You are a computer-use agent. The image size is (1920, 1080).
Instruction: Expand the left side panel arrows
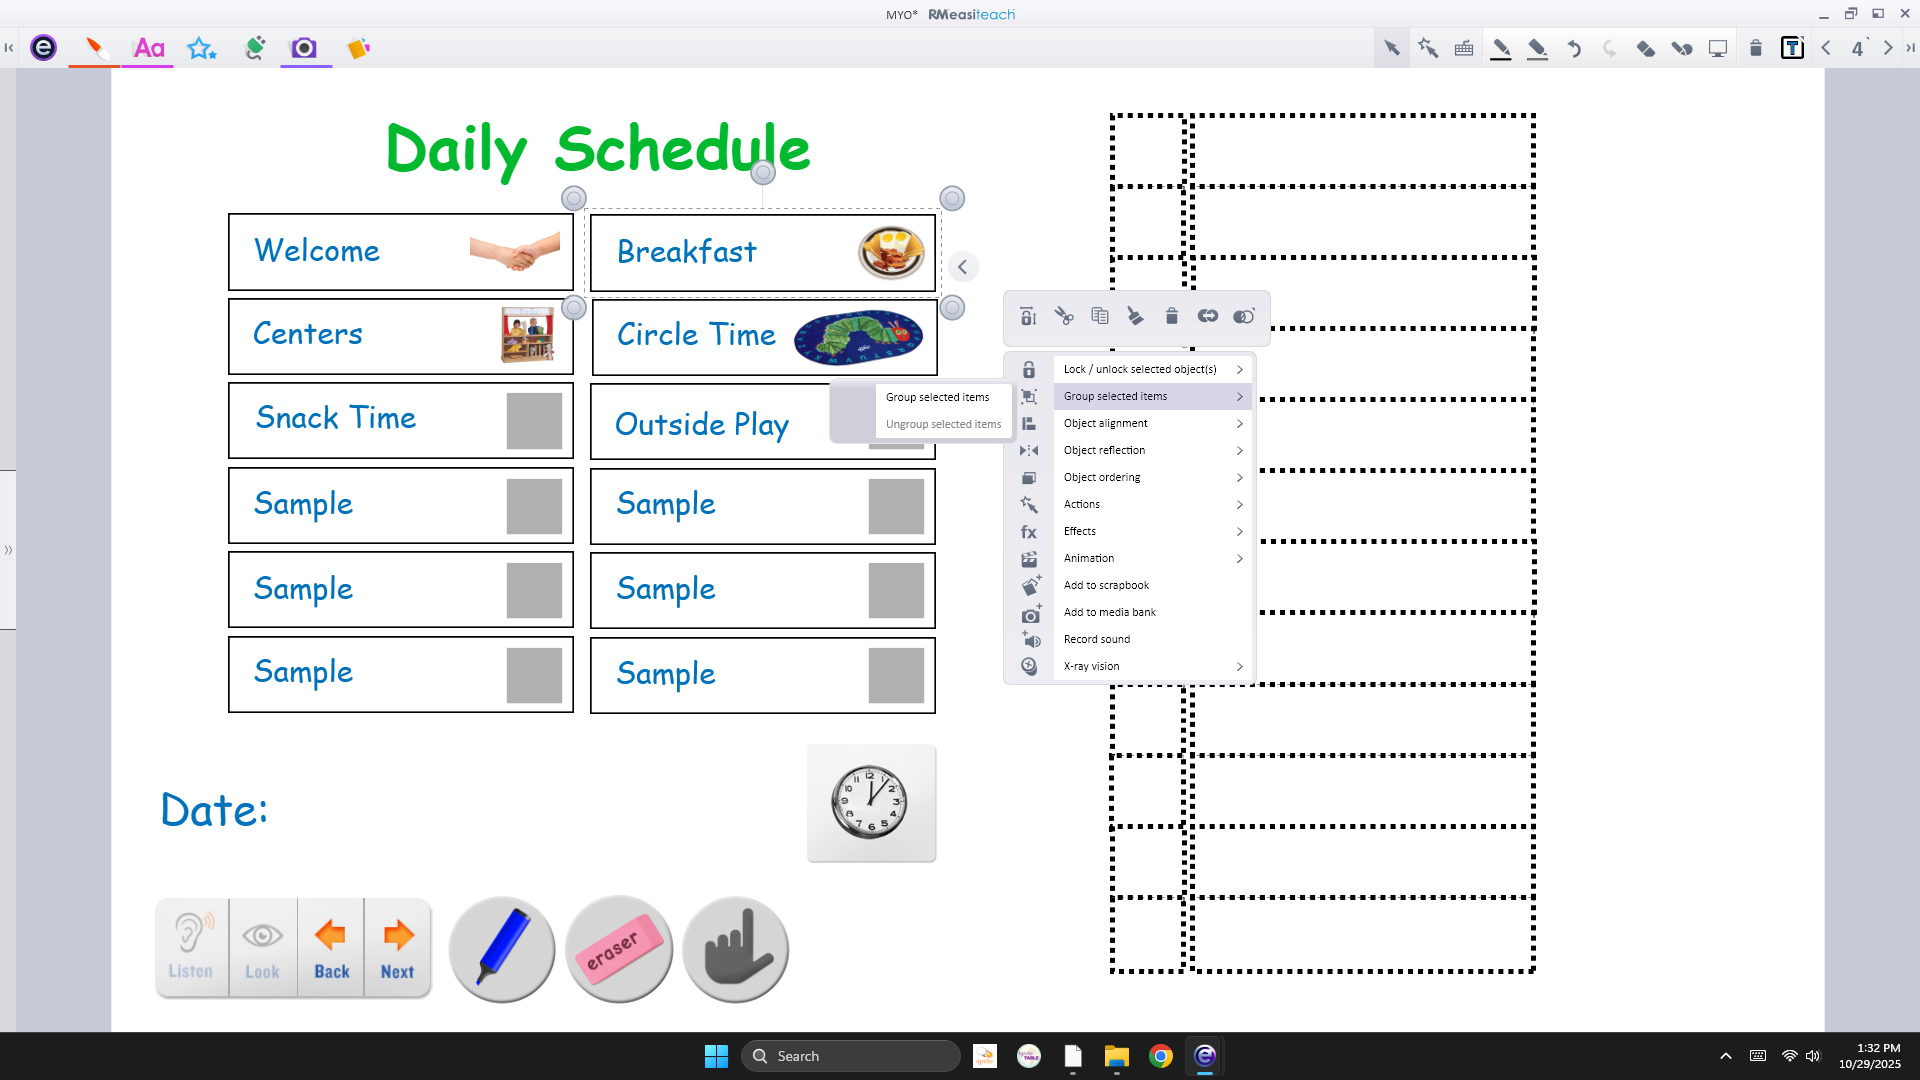[x=8, y=550]
